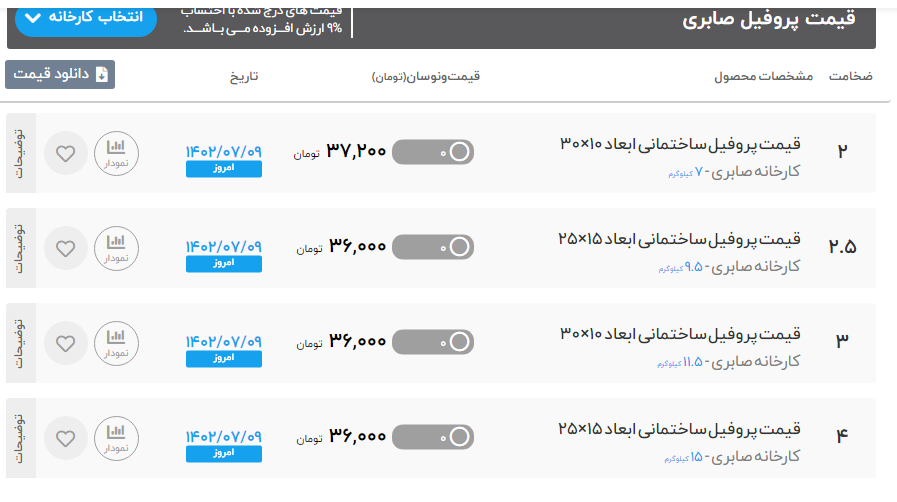The width and height of the screenshot is (897, 502).
Task: Favorite the thickness 2 profile with heart icon
Action: pos(65,154)
